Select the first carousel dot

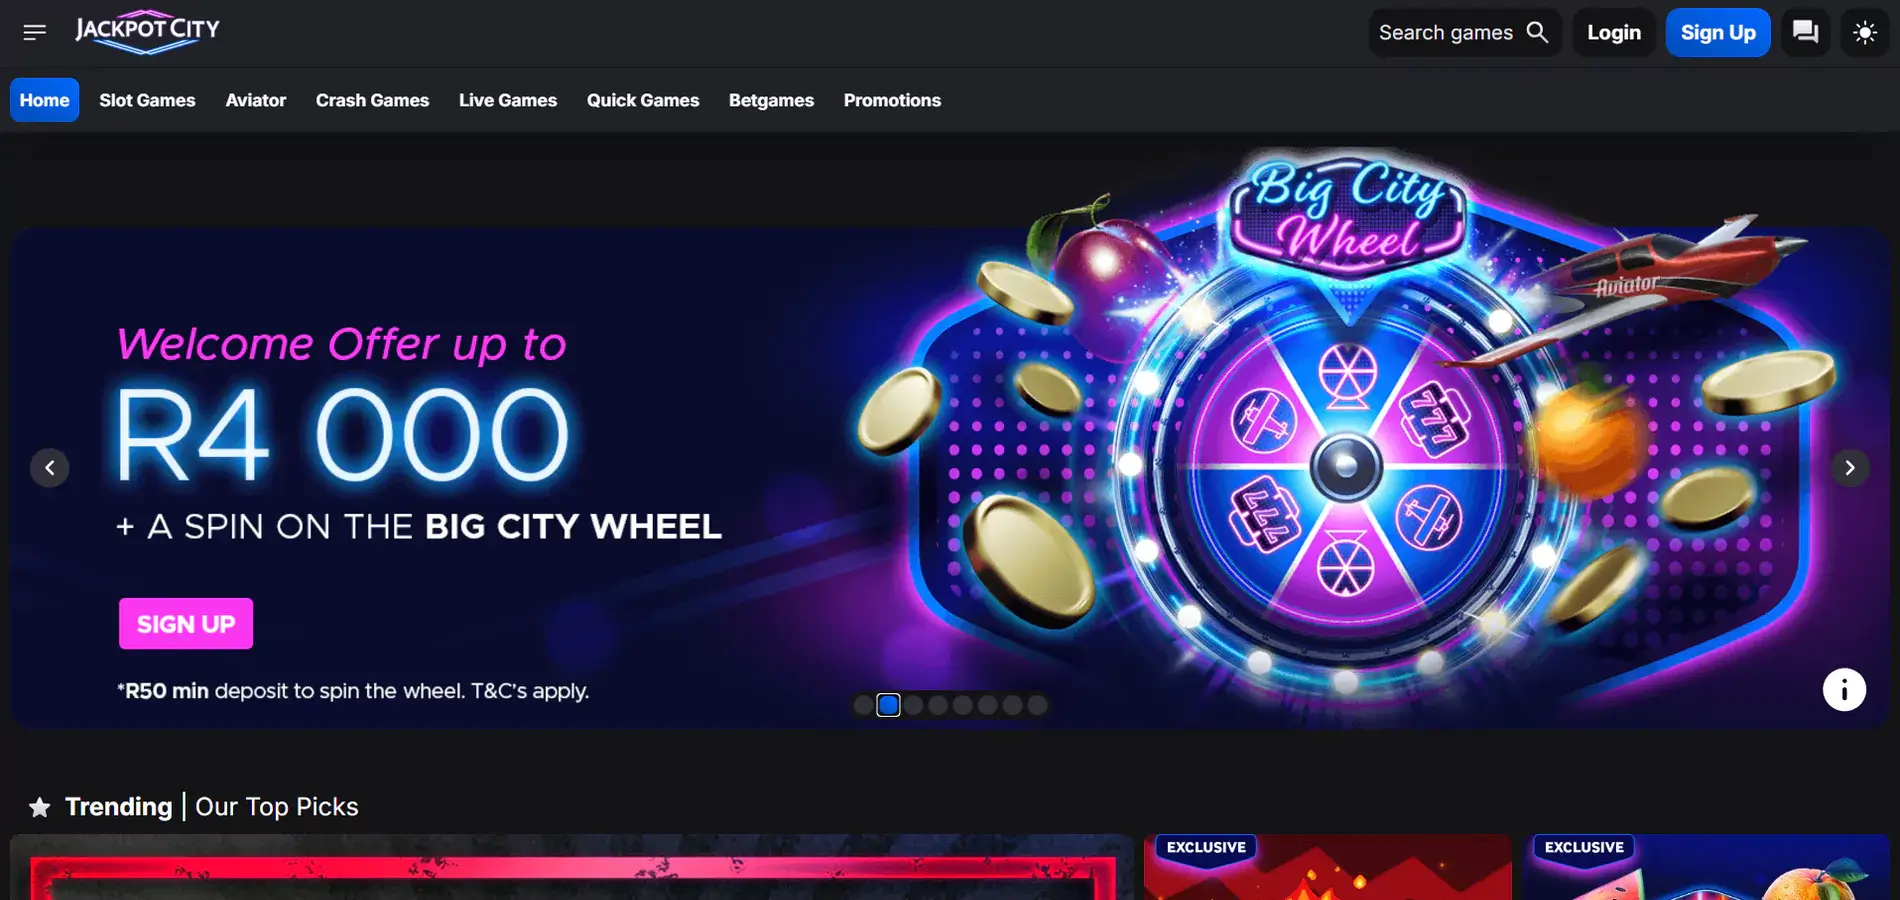pos(863,705)
